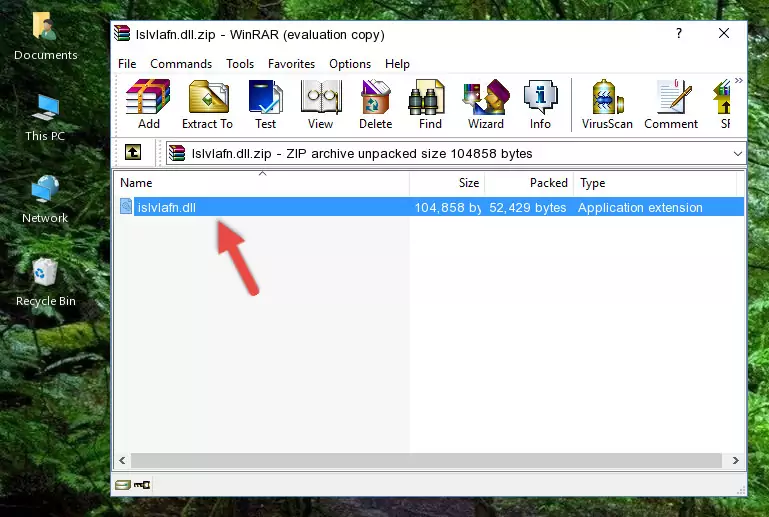Viewport: 769px width, 517px height.
Task: Open the Comment tool
Action: click(x=671, y=104)
